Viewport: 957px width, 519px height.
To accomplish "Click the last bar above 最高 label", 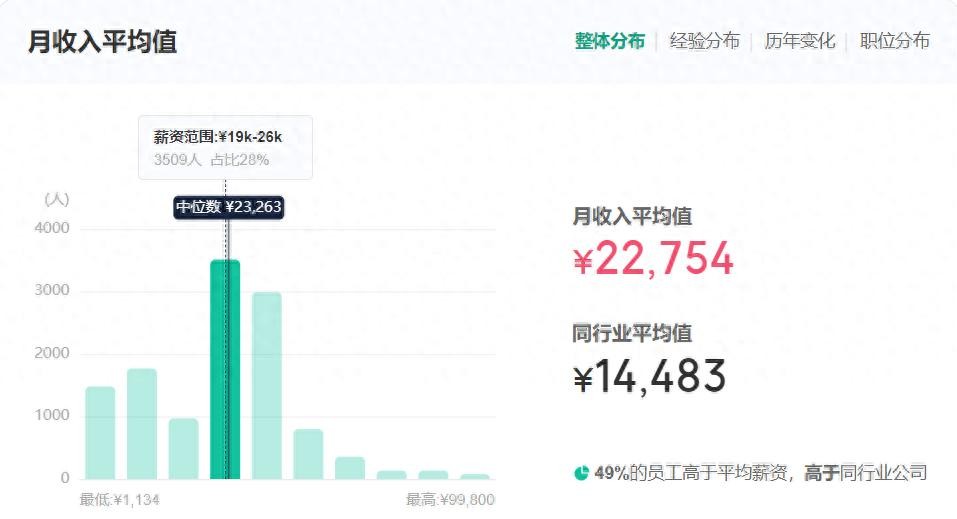I will (475, 476).
